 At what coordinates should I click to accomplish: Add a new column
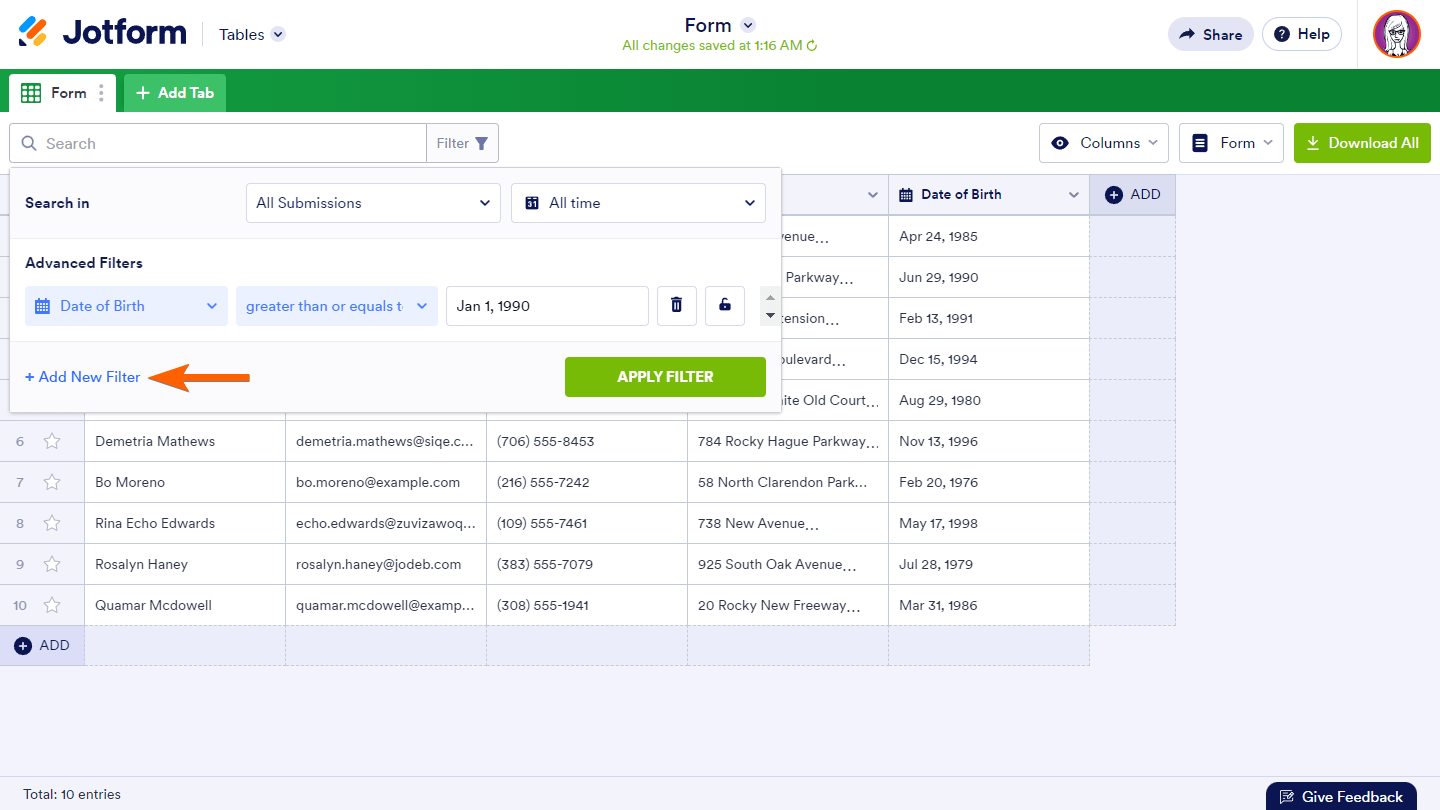point(1133,195)
